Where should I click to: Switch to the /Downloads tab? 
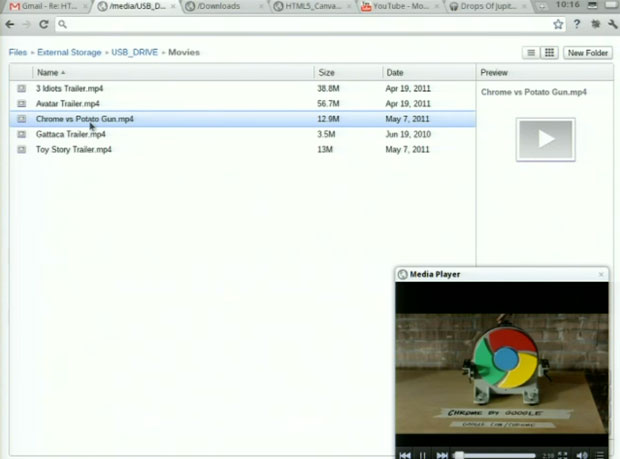[x=225, y=6]
